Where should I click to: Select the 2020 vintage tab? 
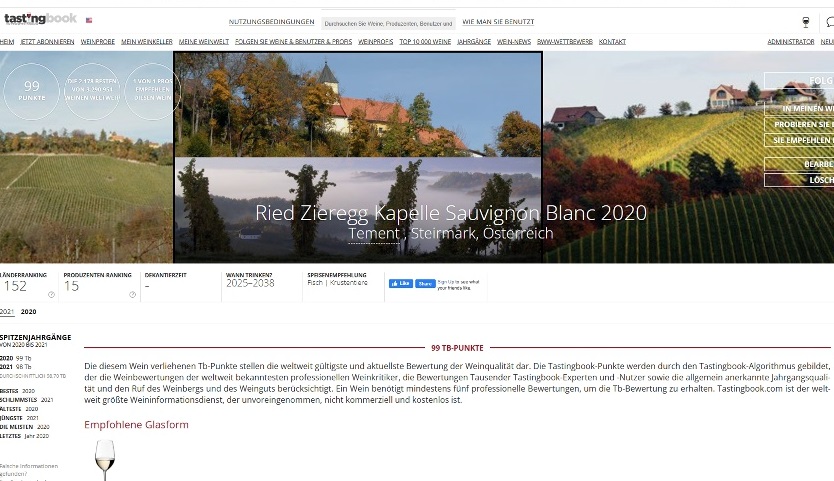tap(29, 311)
